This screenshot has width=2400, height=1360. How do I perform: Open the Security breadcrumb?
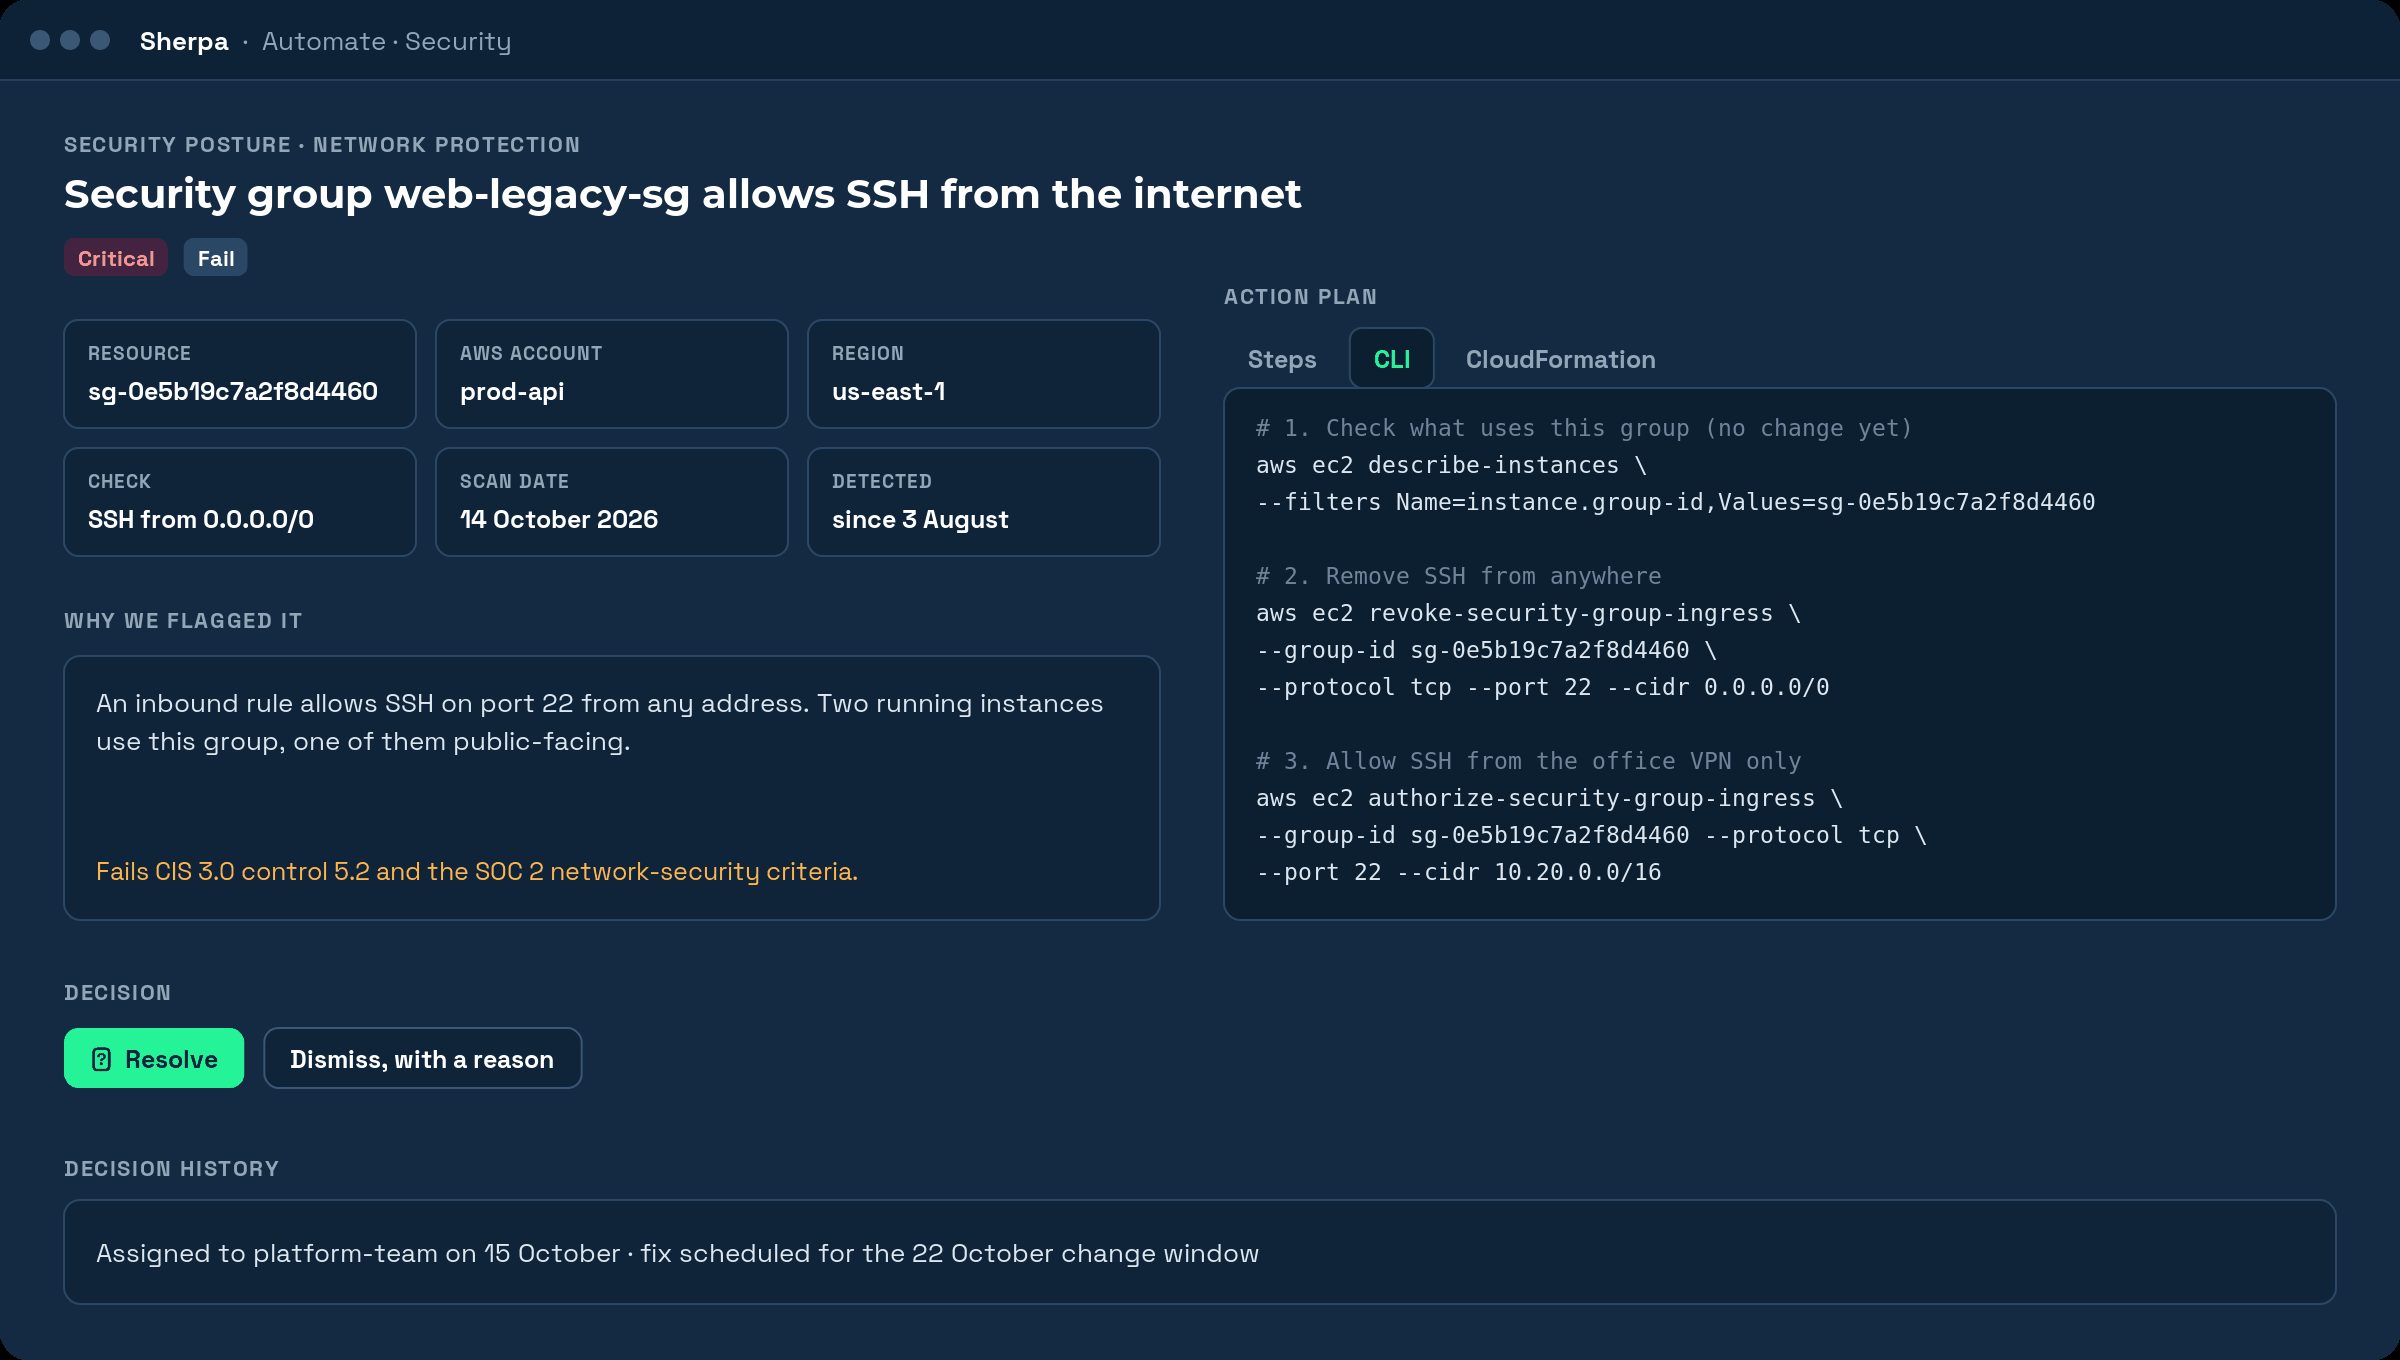(x=458, y=41)
